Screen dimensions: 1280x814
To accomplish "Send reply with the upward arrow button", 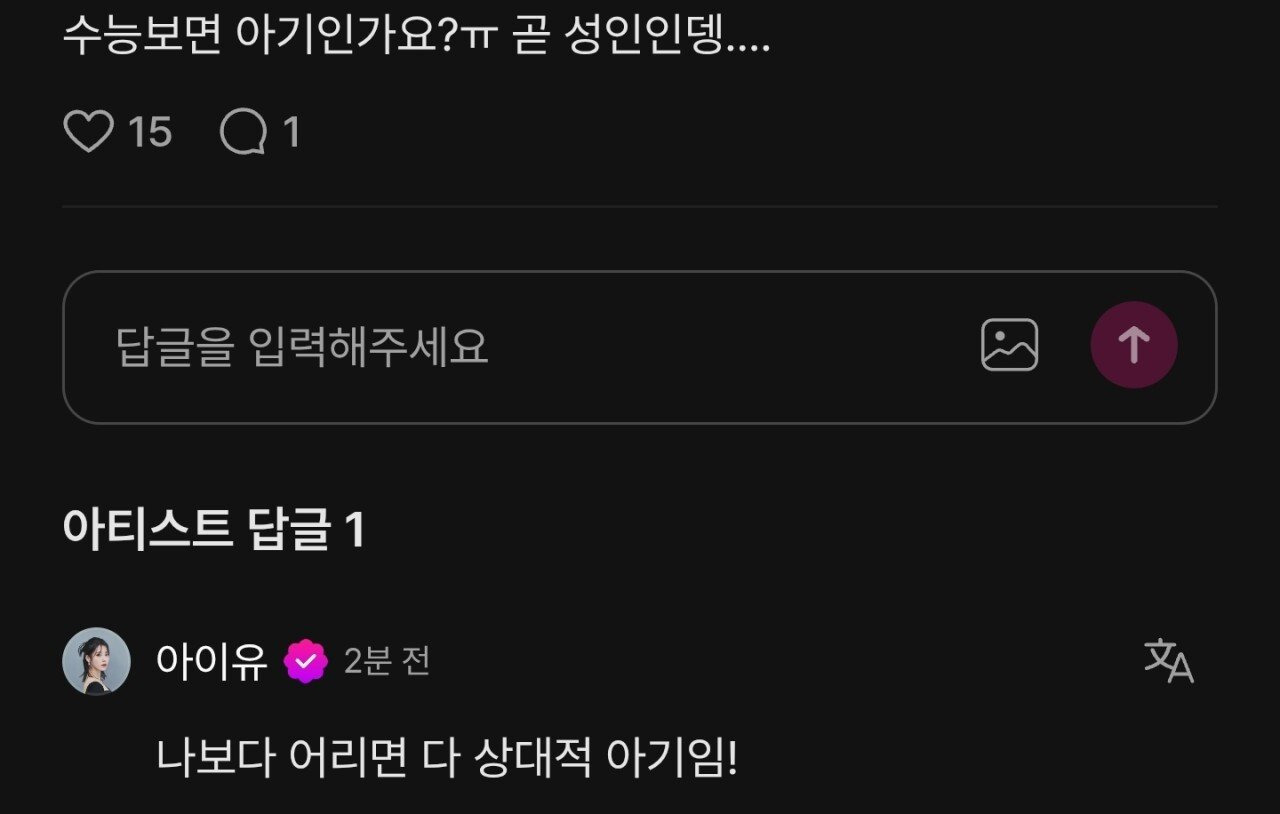I will (1133, 345).
